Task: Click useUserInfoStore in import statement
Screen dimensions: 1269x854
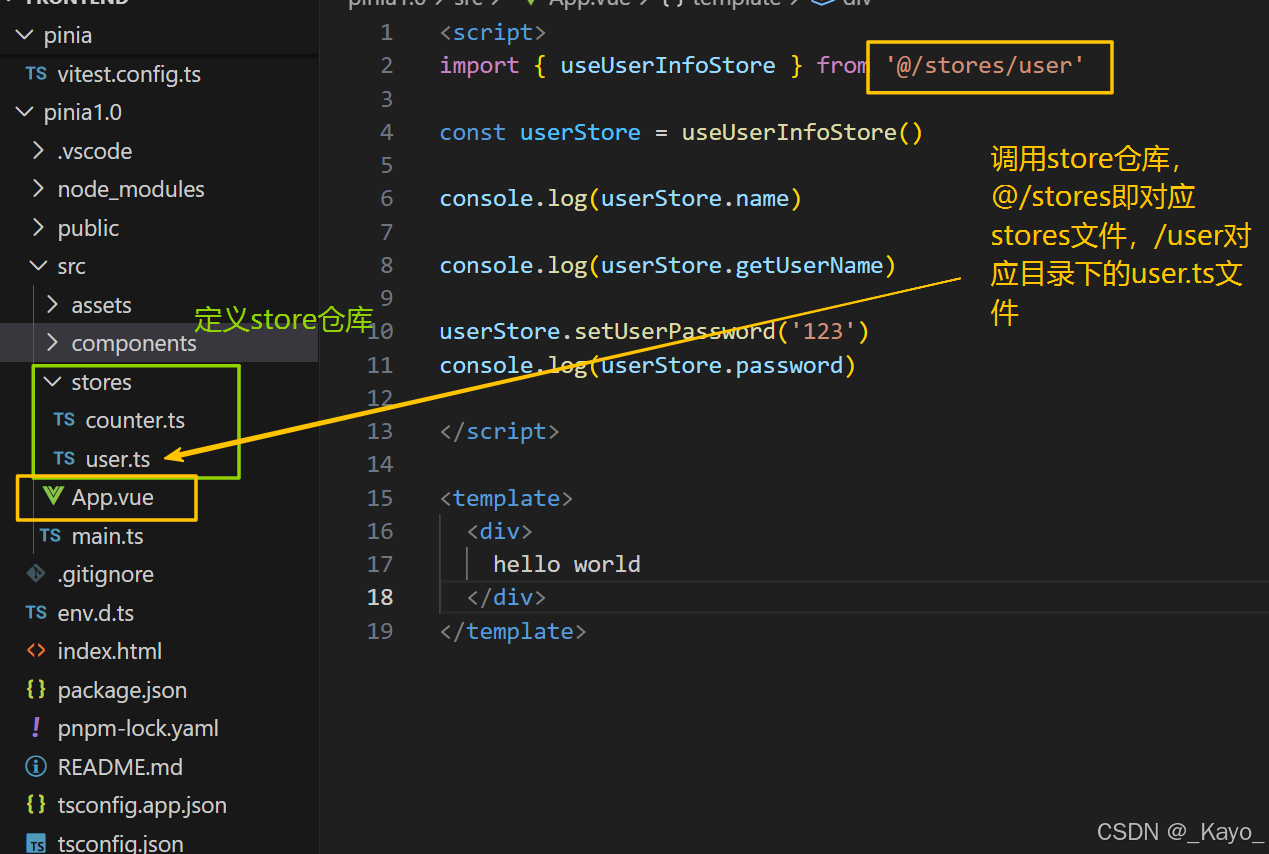Action: [668, 66]
